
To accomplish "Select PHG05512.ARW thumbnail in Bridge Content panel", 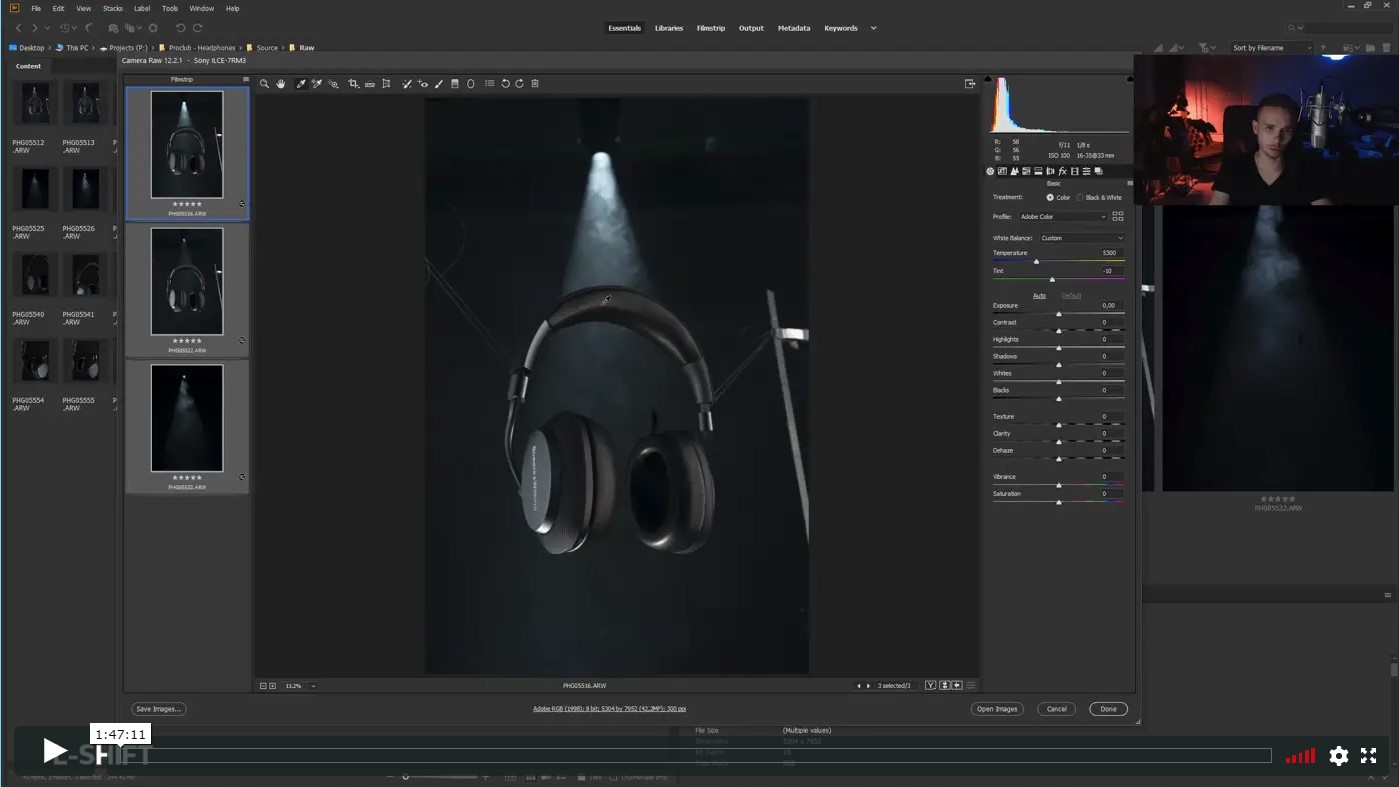I will (36, 104).
